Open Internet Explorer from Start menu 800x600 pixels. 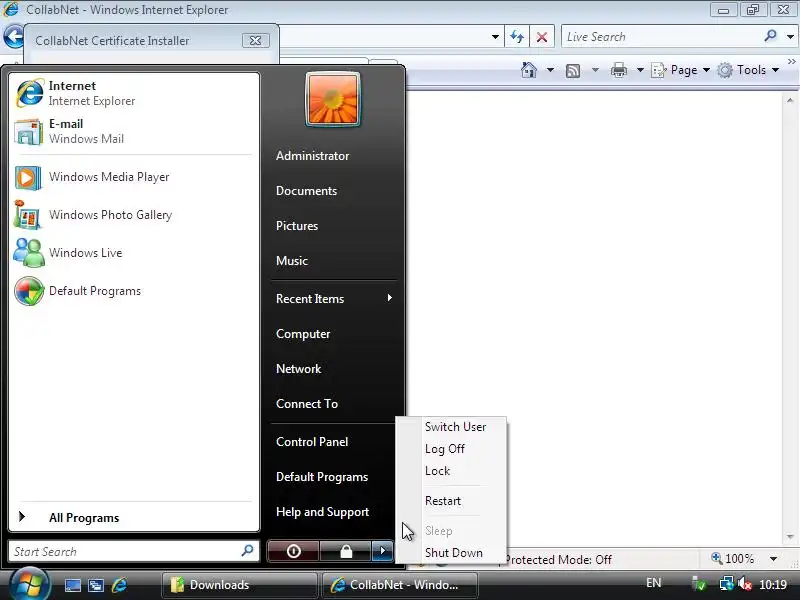pyautogui.click(x=134, y=93)
